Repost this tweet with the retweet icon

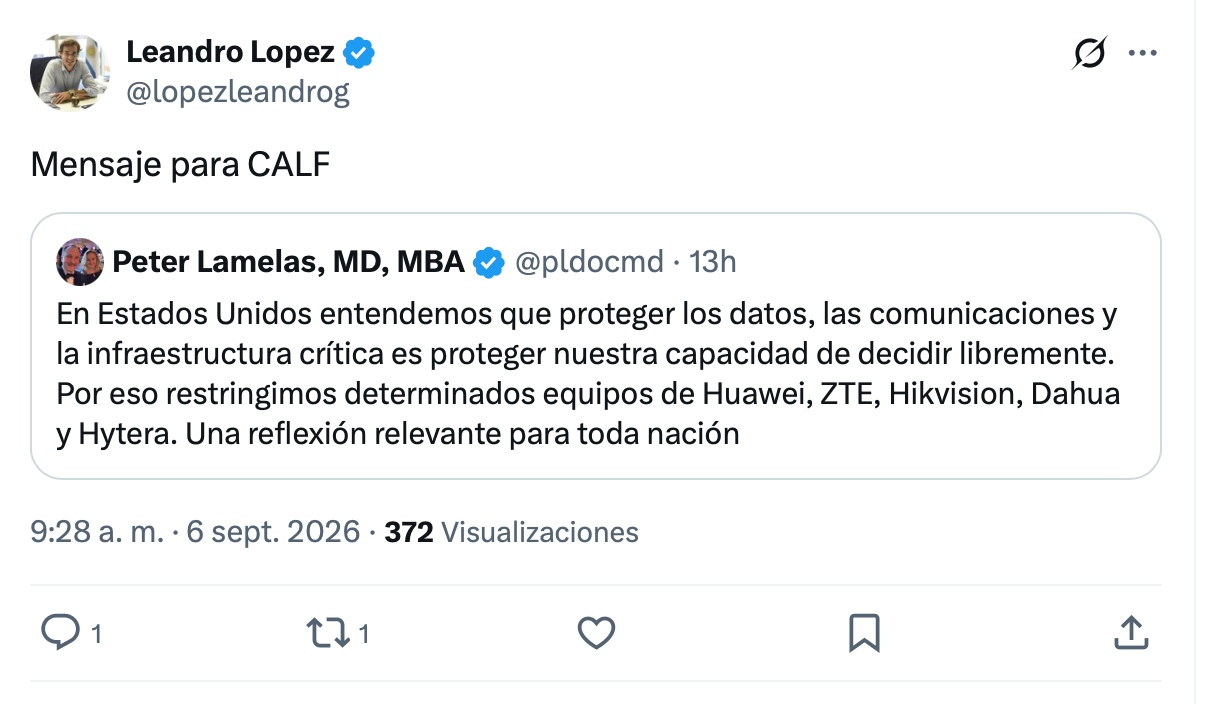pyautogui.click(x=328, y=632)
